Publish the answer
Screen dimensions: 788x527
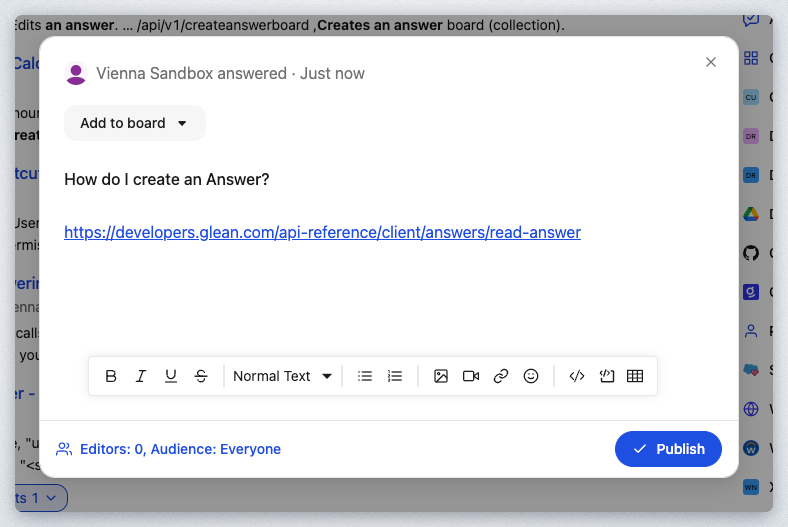tap(668, 449)
